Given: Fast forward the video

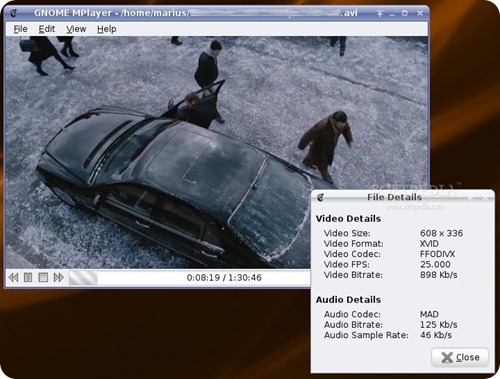Looking at the screenshot, I should pyautogui.click(x=59, y=277).
